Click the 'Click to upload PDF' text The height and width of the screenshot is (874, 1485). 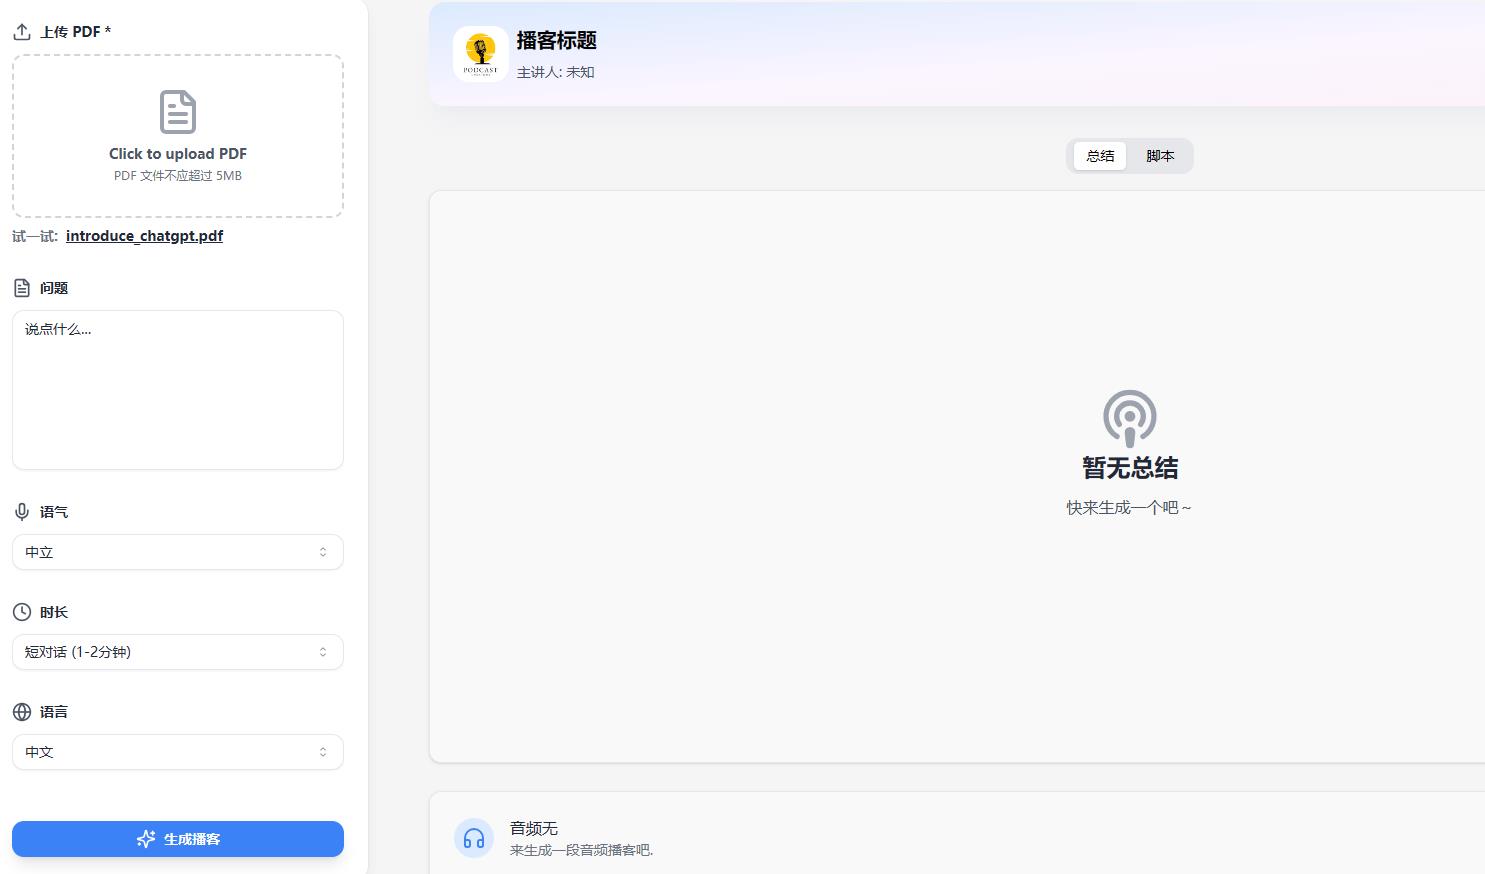click(178, 154)
